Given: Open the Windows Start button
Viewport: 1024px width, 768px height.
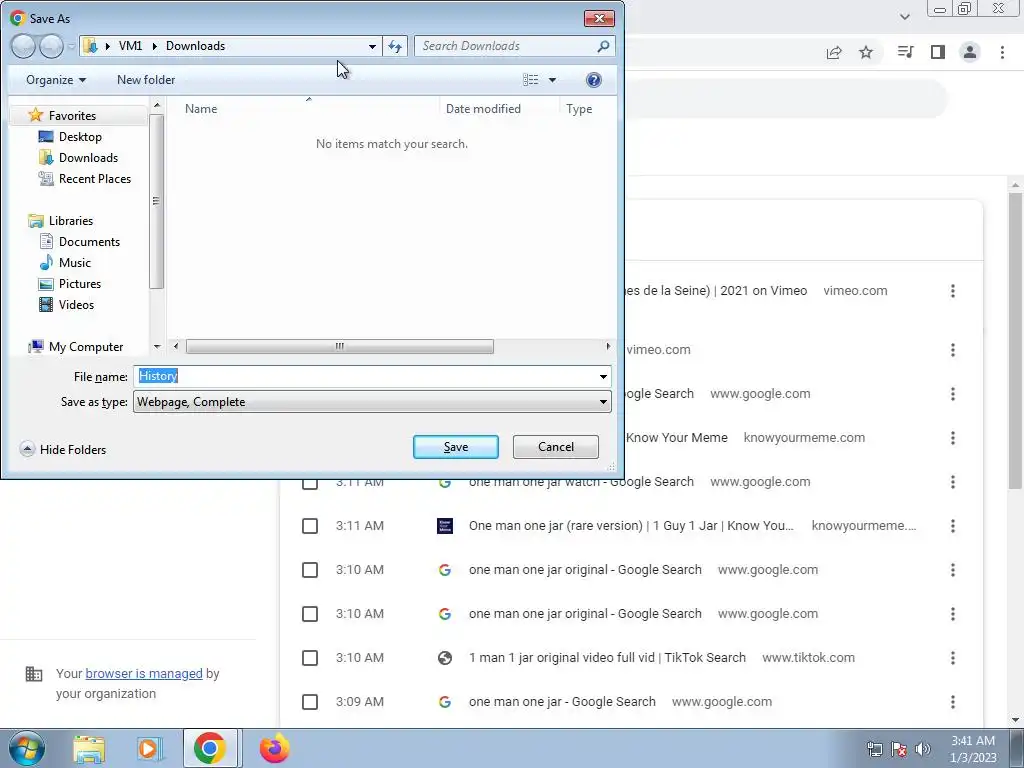Looking at the screenshot, I should [26, 748].
